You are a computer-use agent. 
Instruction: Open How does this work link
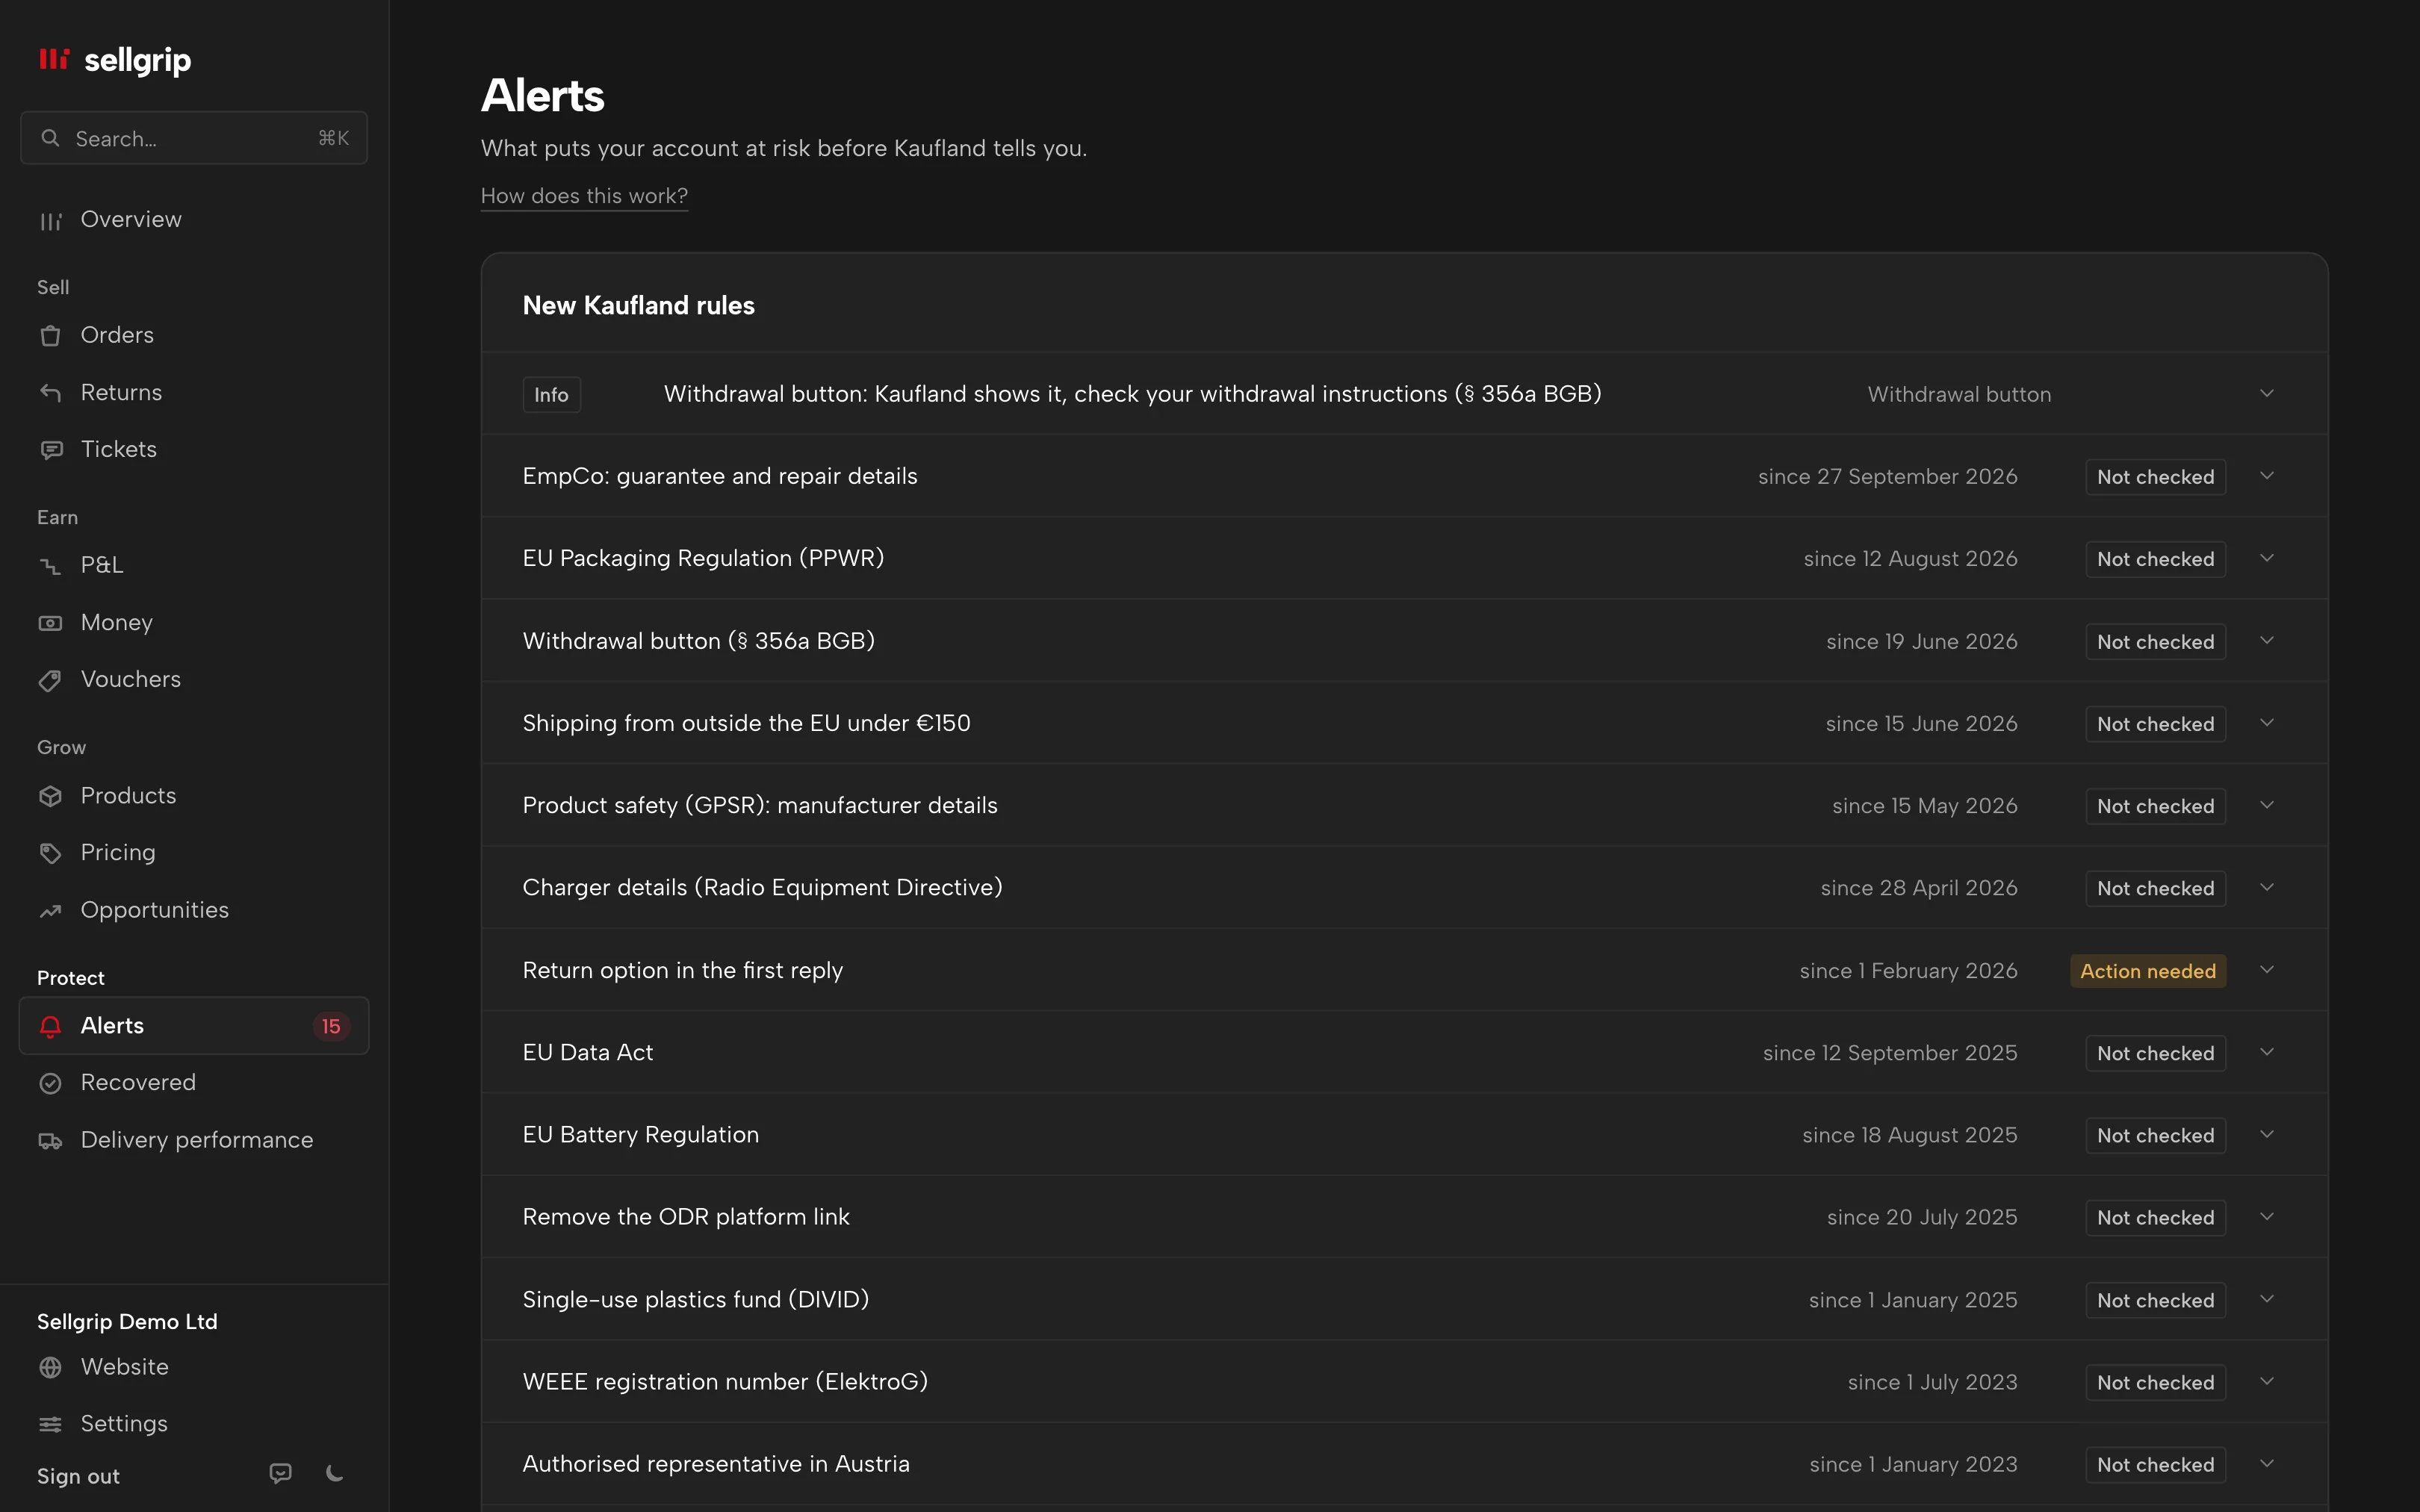click(584, 196)
